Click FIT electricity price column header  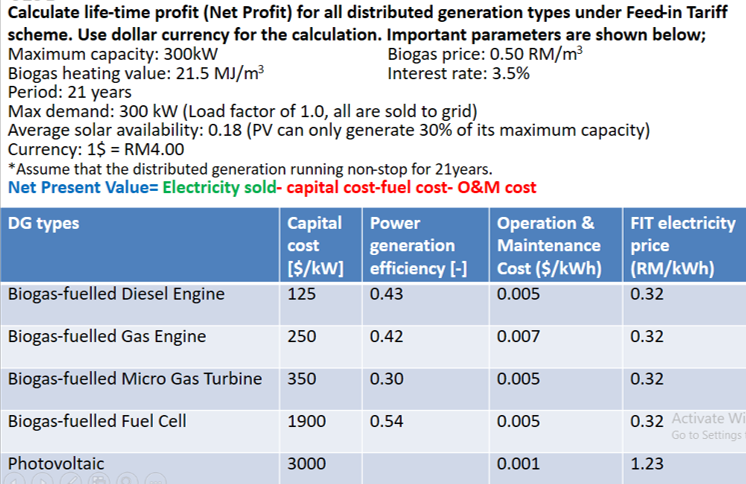[685, 245]
